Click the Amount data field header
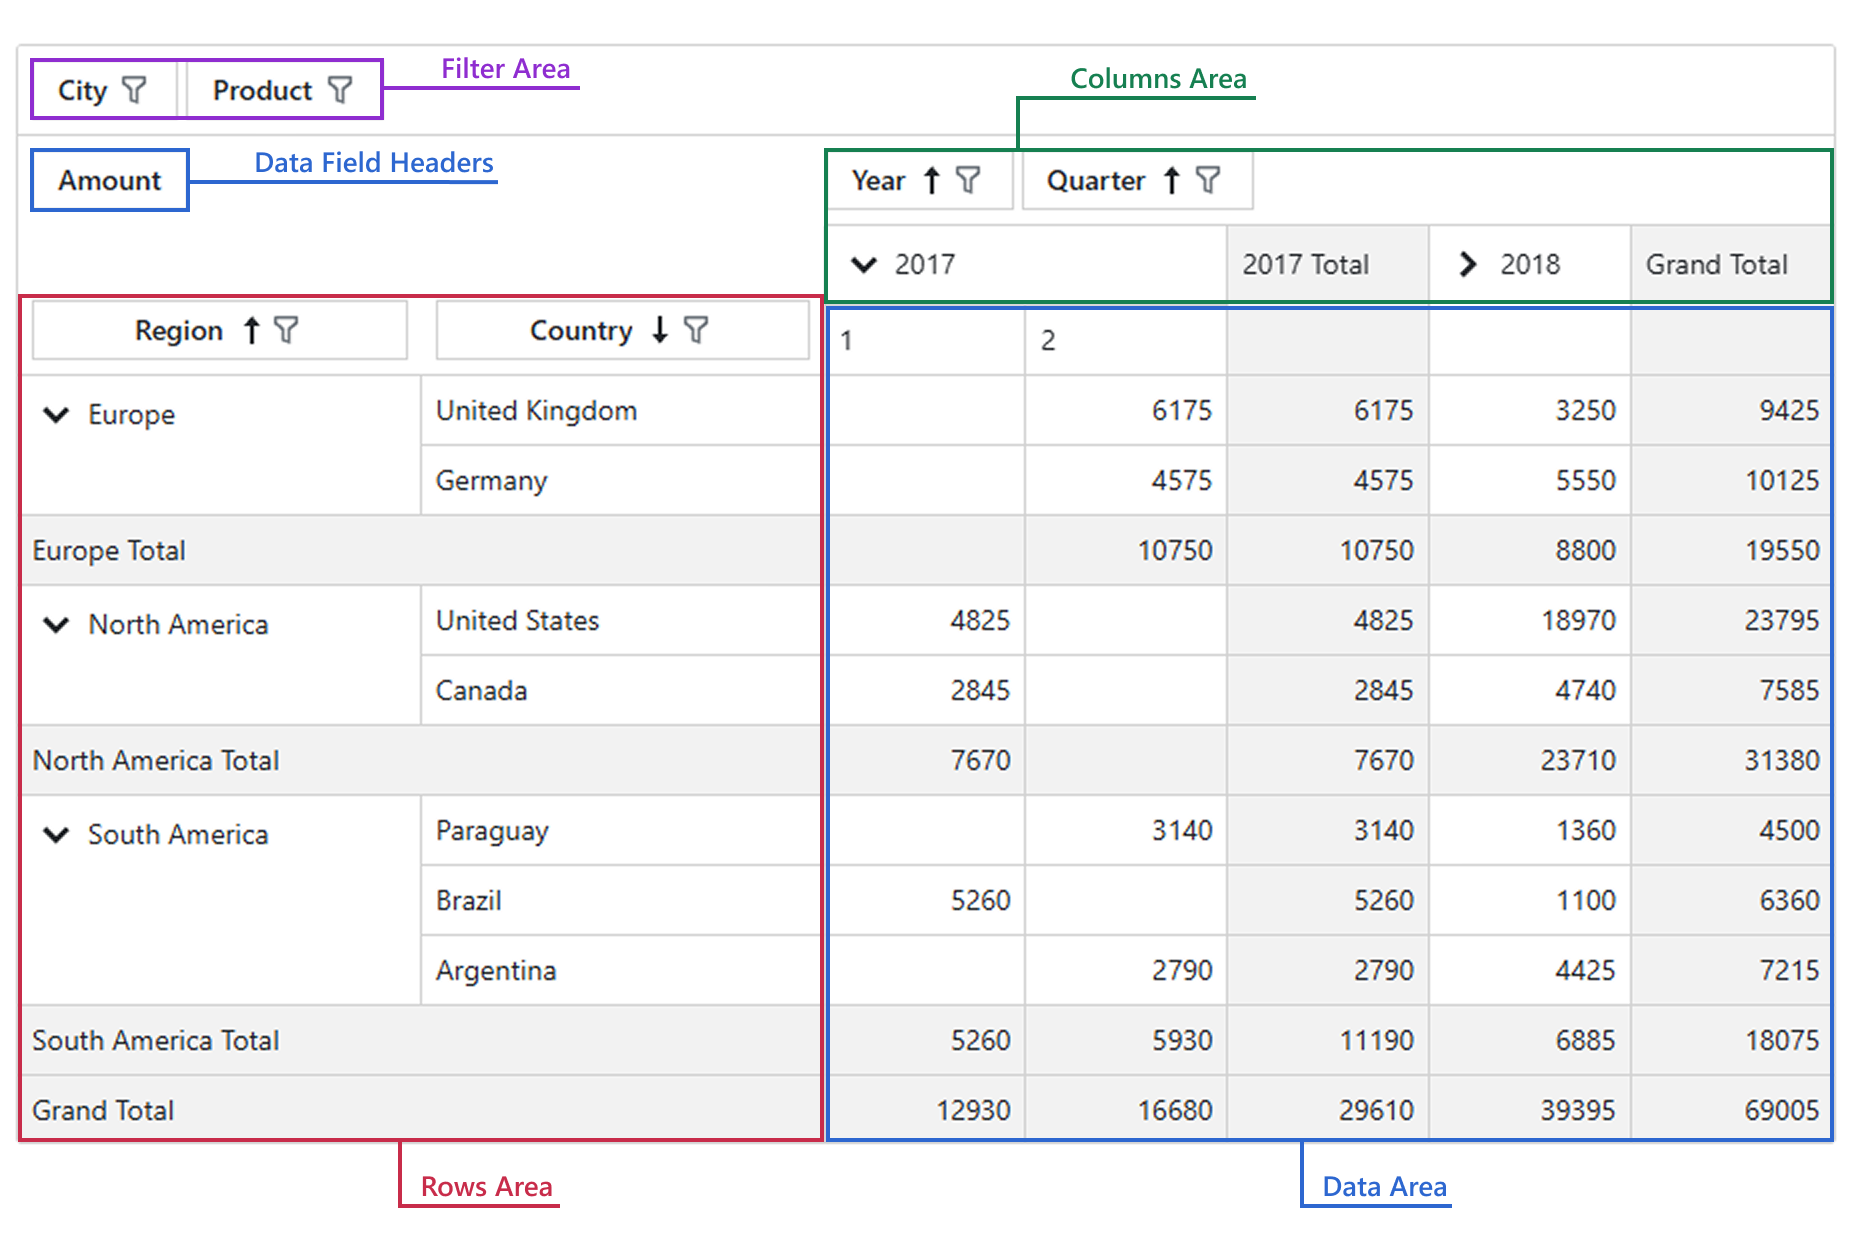The image size is (1860, 1250). [x=109, y=180]
